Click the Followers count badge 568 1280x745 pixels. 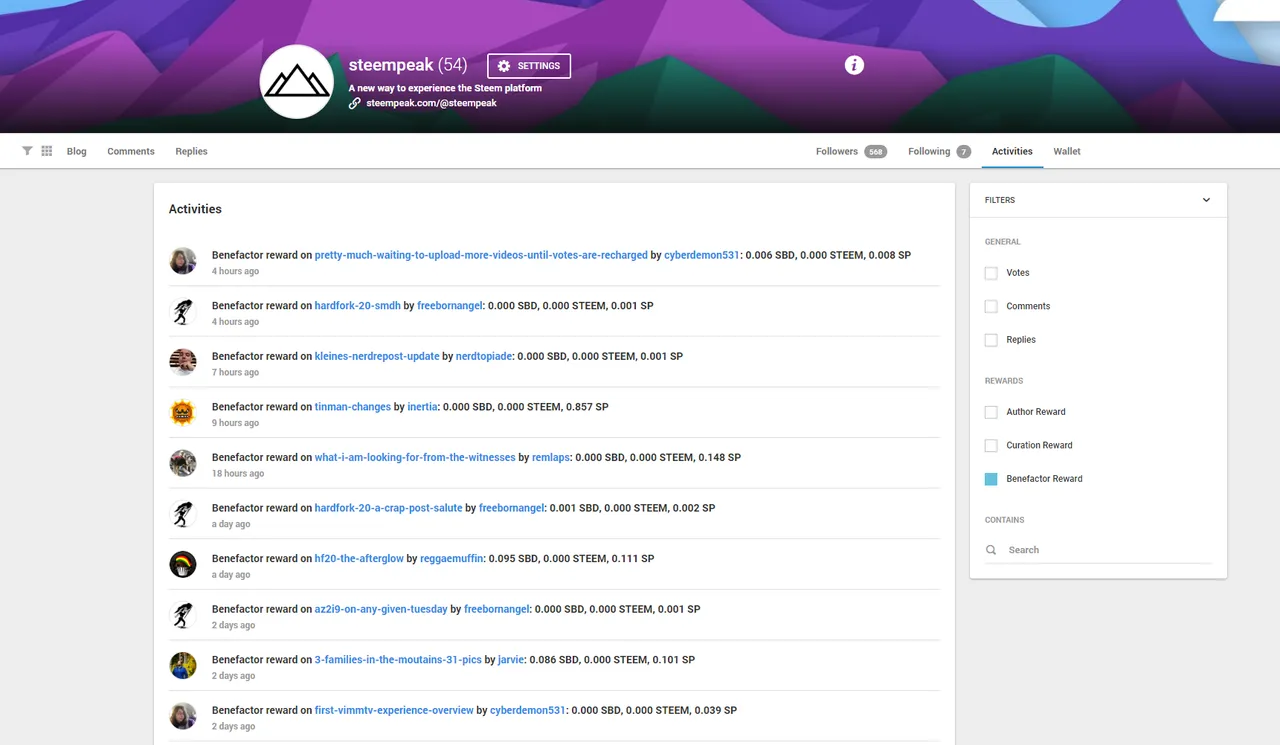click(x=876, y=152)
